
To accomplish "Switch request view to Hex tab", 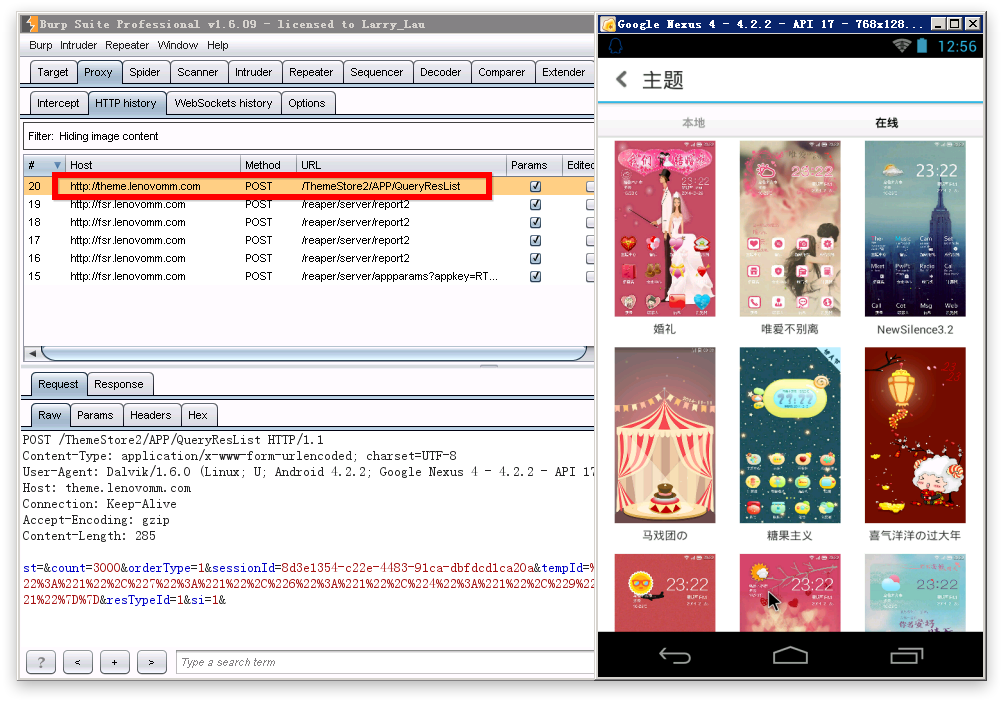I will 198,415.
